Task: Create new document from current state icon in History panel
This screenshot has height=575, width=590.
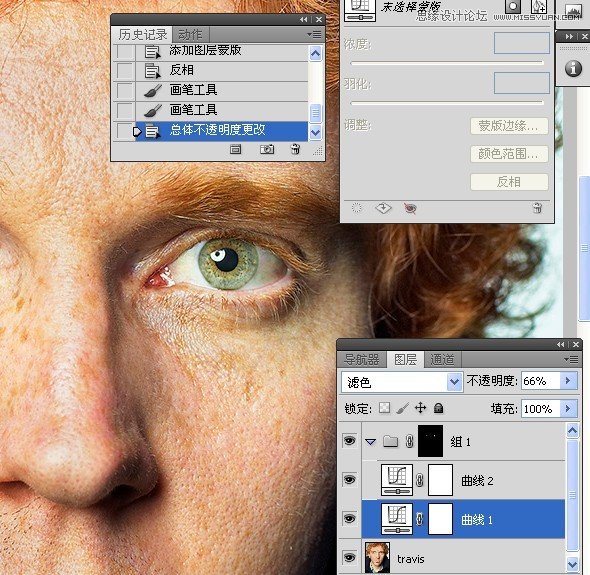Action: coord(236,149)
